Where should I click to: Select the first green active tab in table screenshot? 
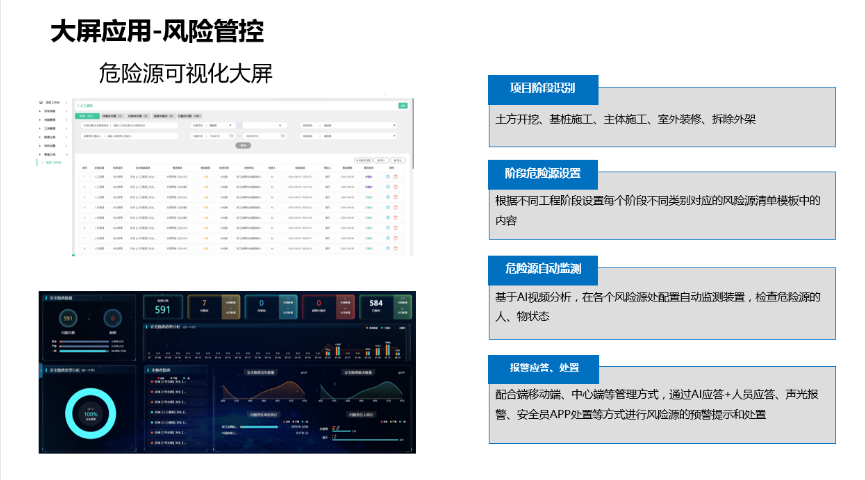click(x=86, y=116)
